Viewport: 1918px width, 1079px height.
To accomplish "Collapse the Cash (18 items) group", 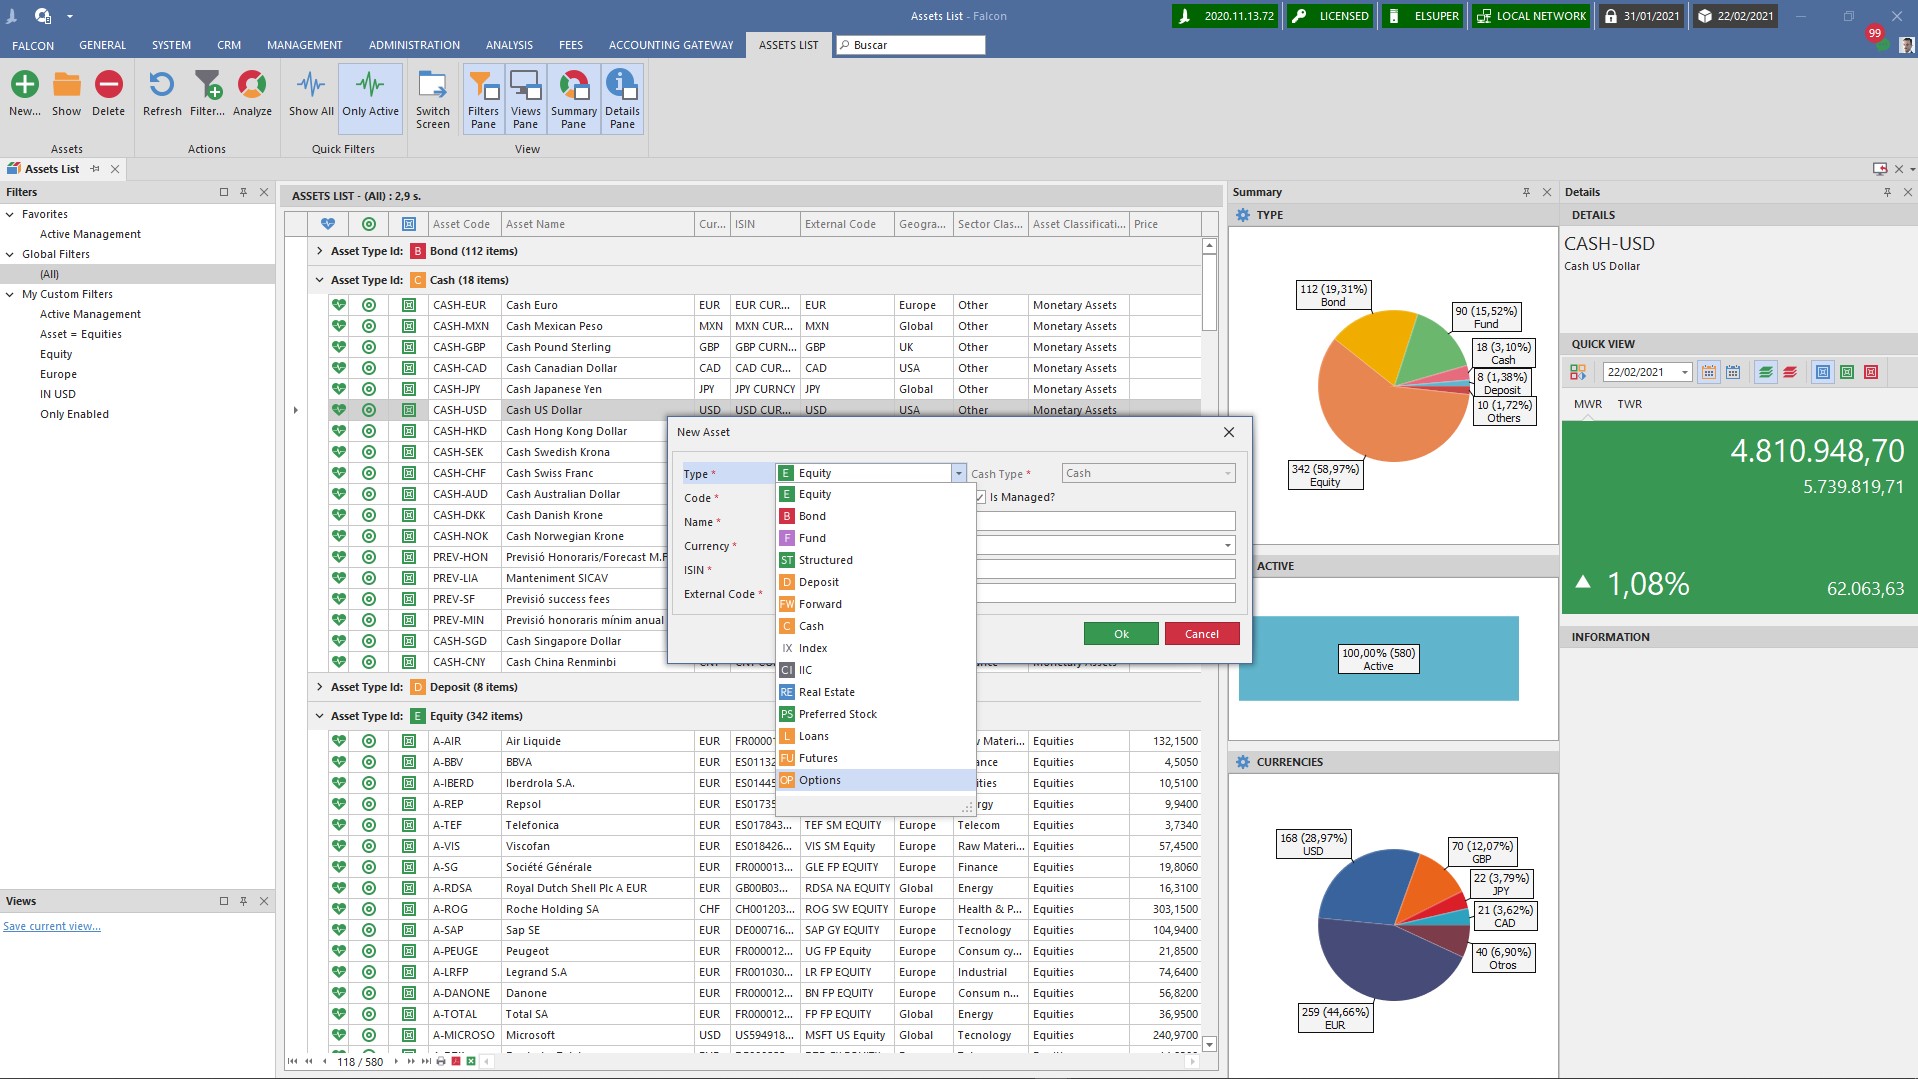I will click(319, 280).
